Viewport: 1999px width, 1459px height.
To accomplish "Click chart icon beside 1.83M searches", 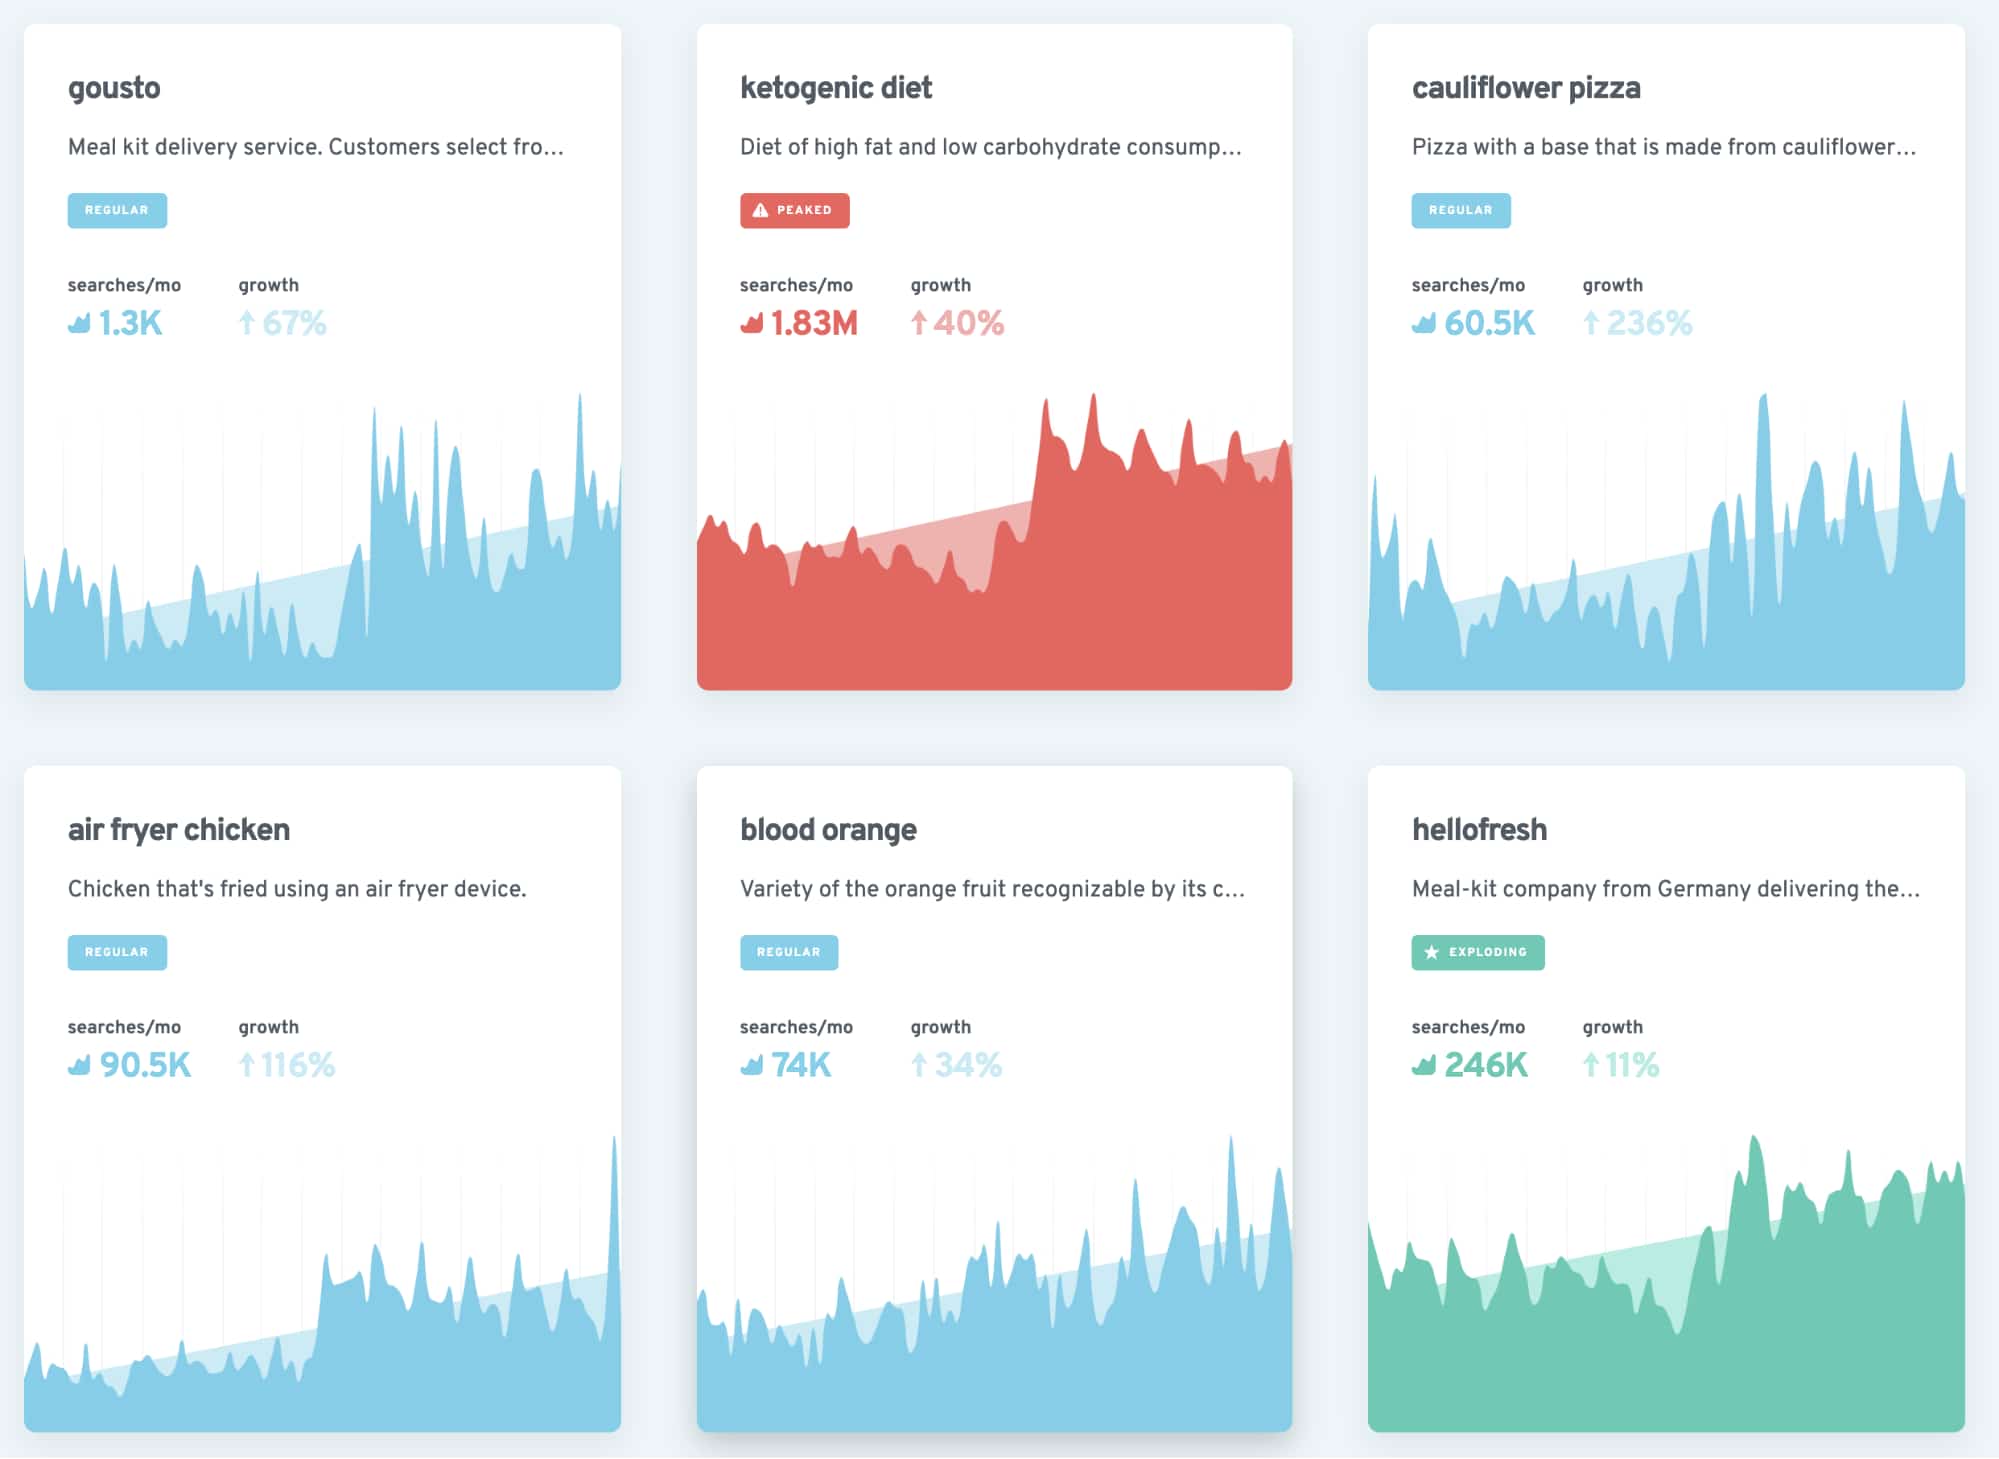I will coord(752,323).
